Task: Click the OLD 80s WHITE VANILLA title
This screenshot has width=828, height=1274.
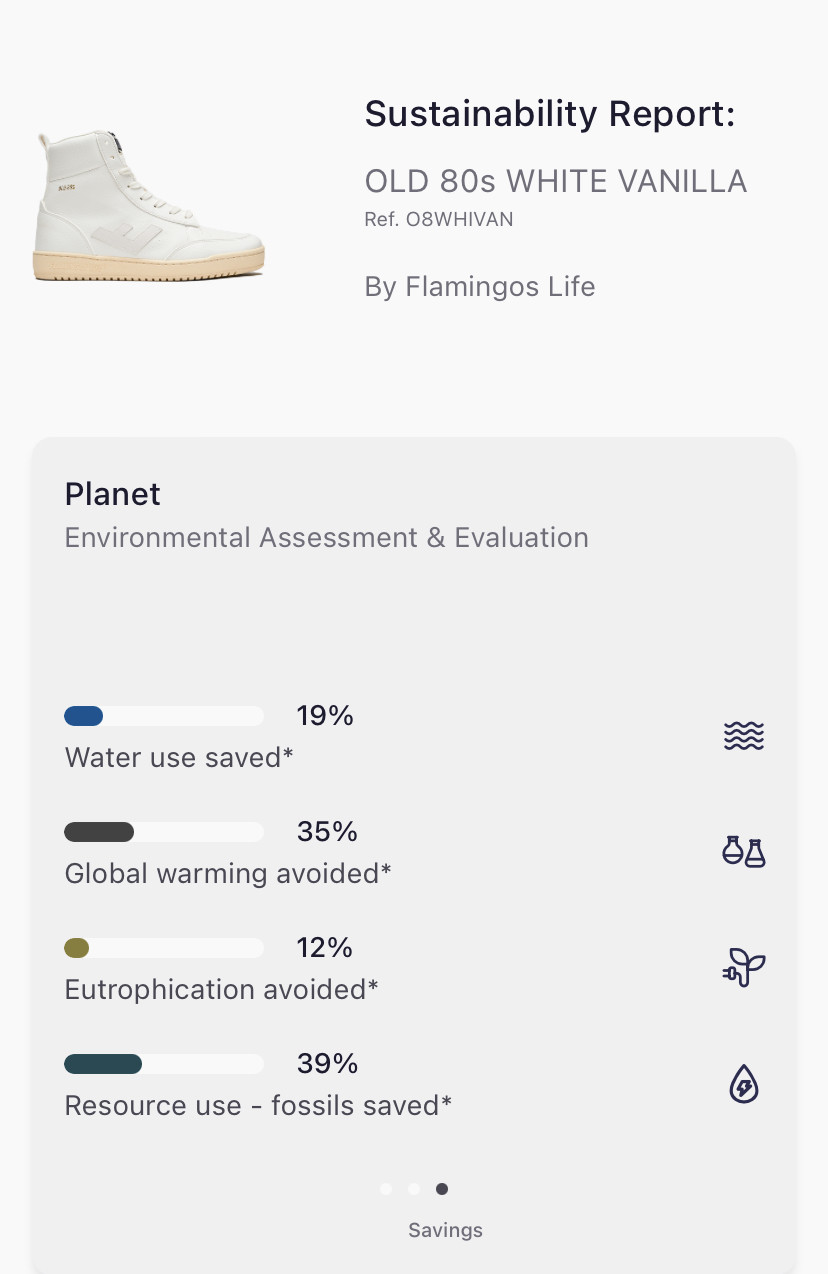Action: click(555, 181)
